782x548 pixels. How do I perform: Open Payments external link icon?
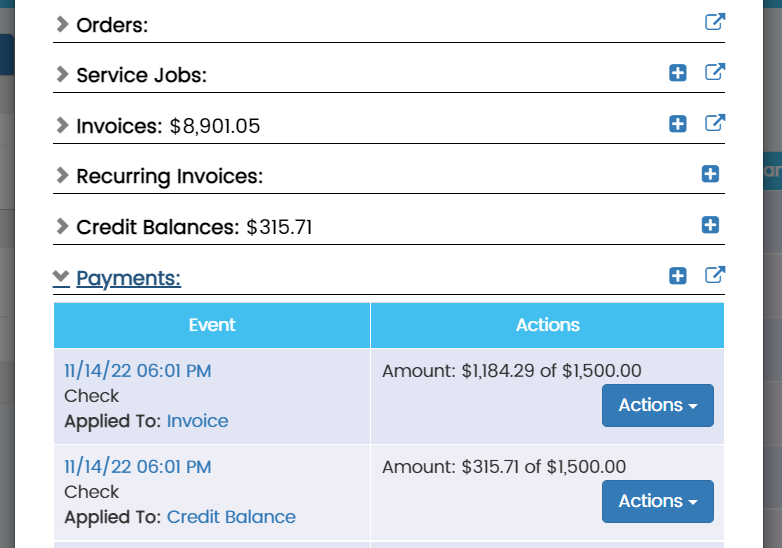[714, 275]
